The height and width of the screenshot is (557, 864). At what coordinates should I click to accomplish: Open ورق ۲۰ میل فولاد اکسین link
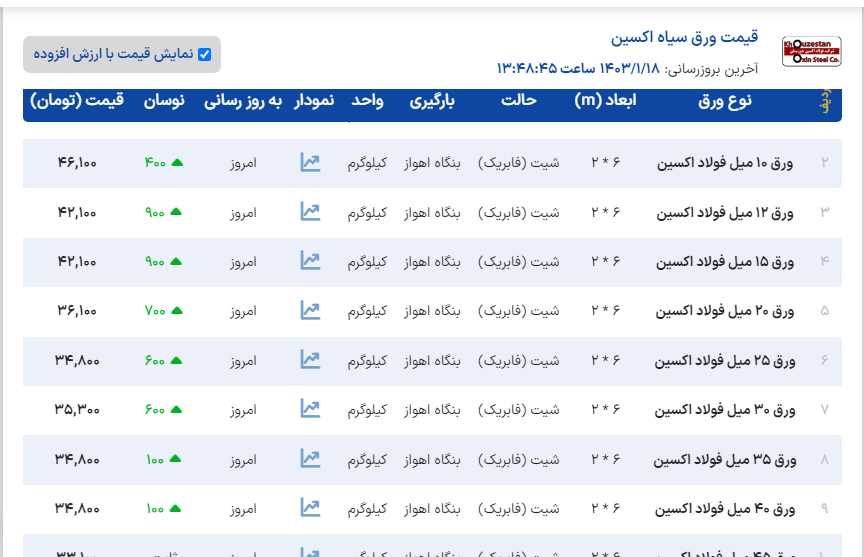(725, 311)
